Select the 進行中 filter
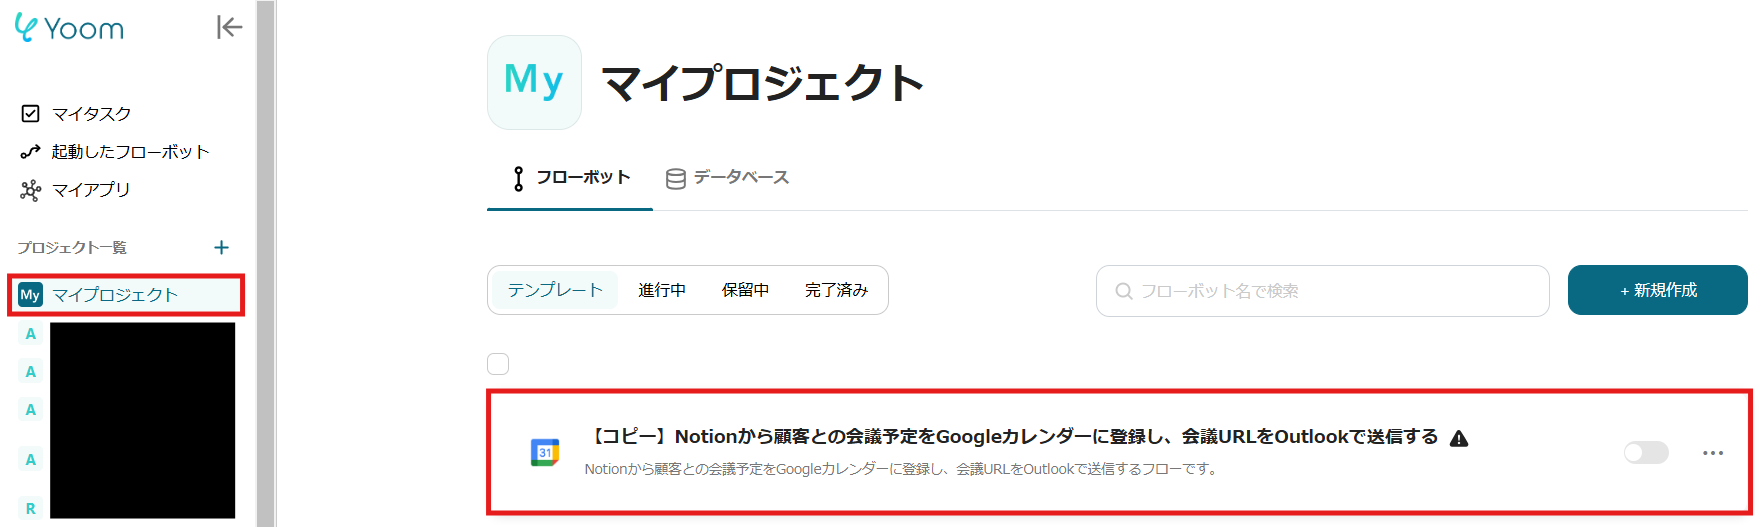The height and width of the screenshot is (527, 1761). [x=662, y=290]
